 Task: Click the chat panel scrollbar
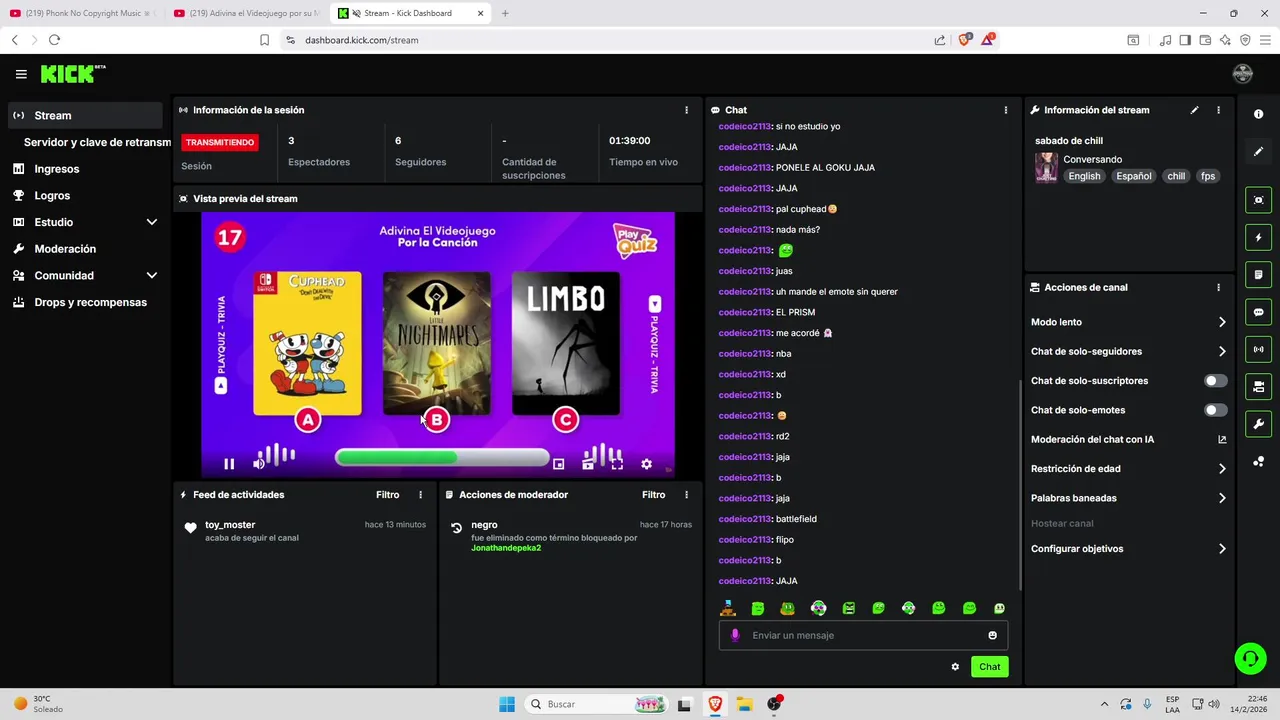point(1020,485)
